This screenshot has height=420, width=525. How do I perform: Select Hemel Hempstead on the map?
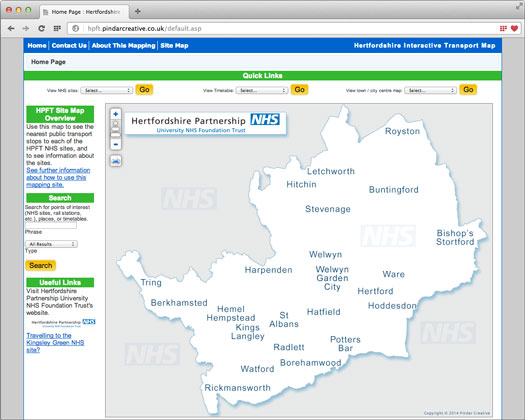[x=231, y=313]
